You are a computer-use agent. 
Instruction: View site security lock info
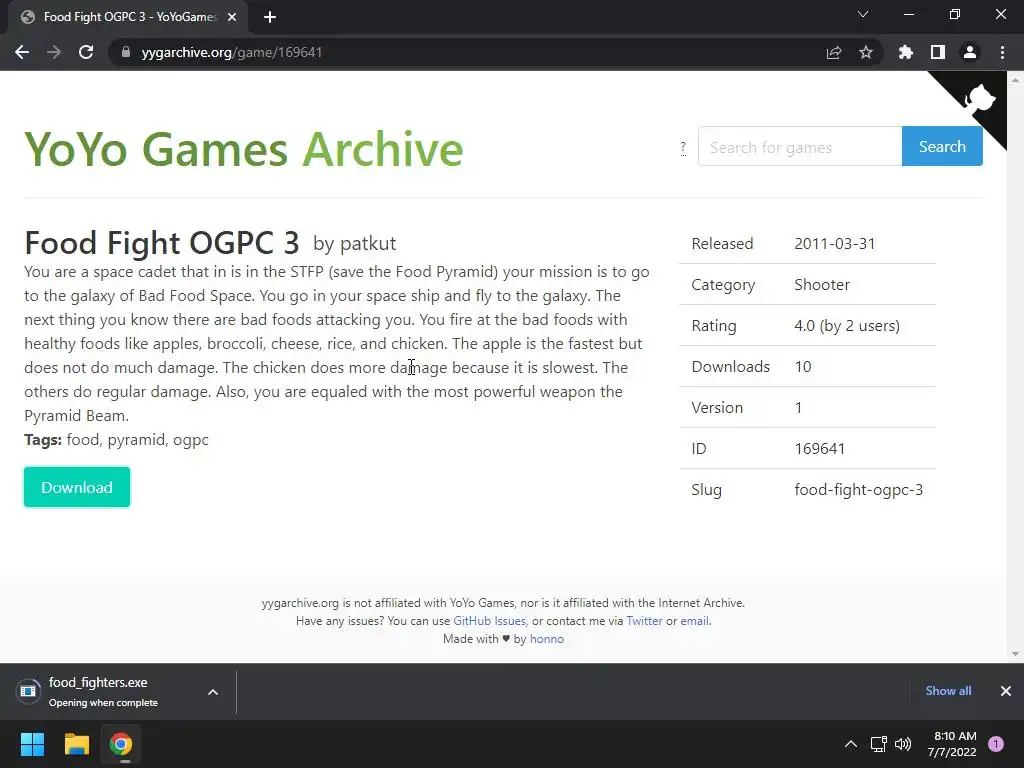tap(126, 52)
